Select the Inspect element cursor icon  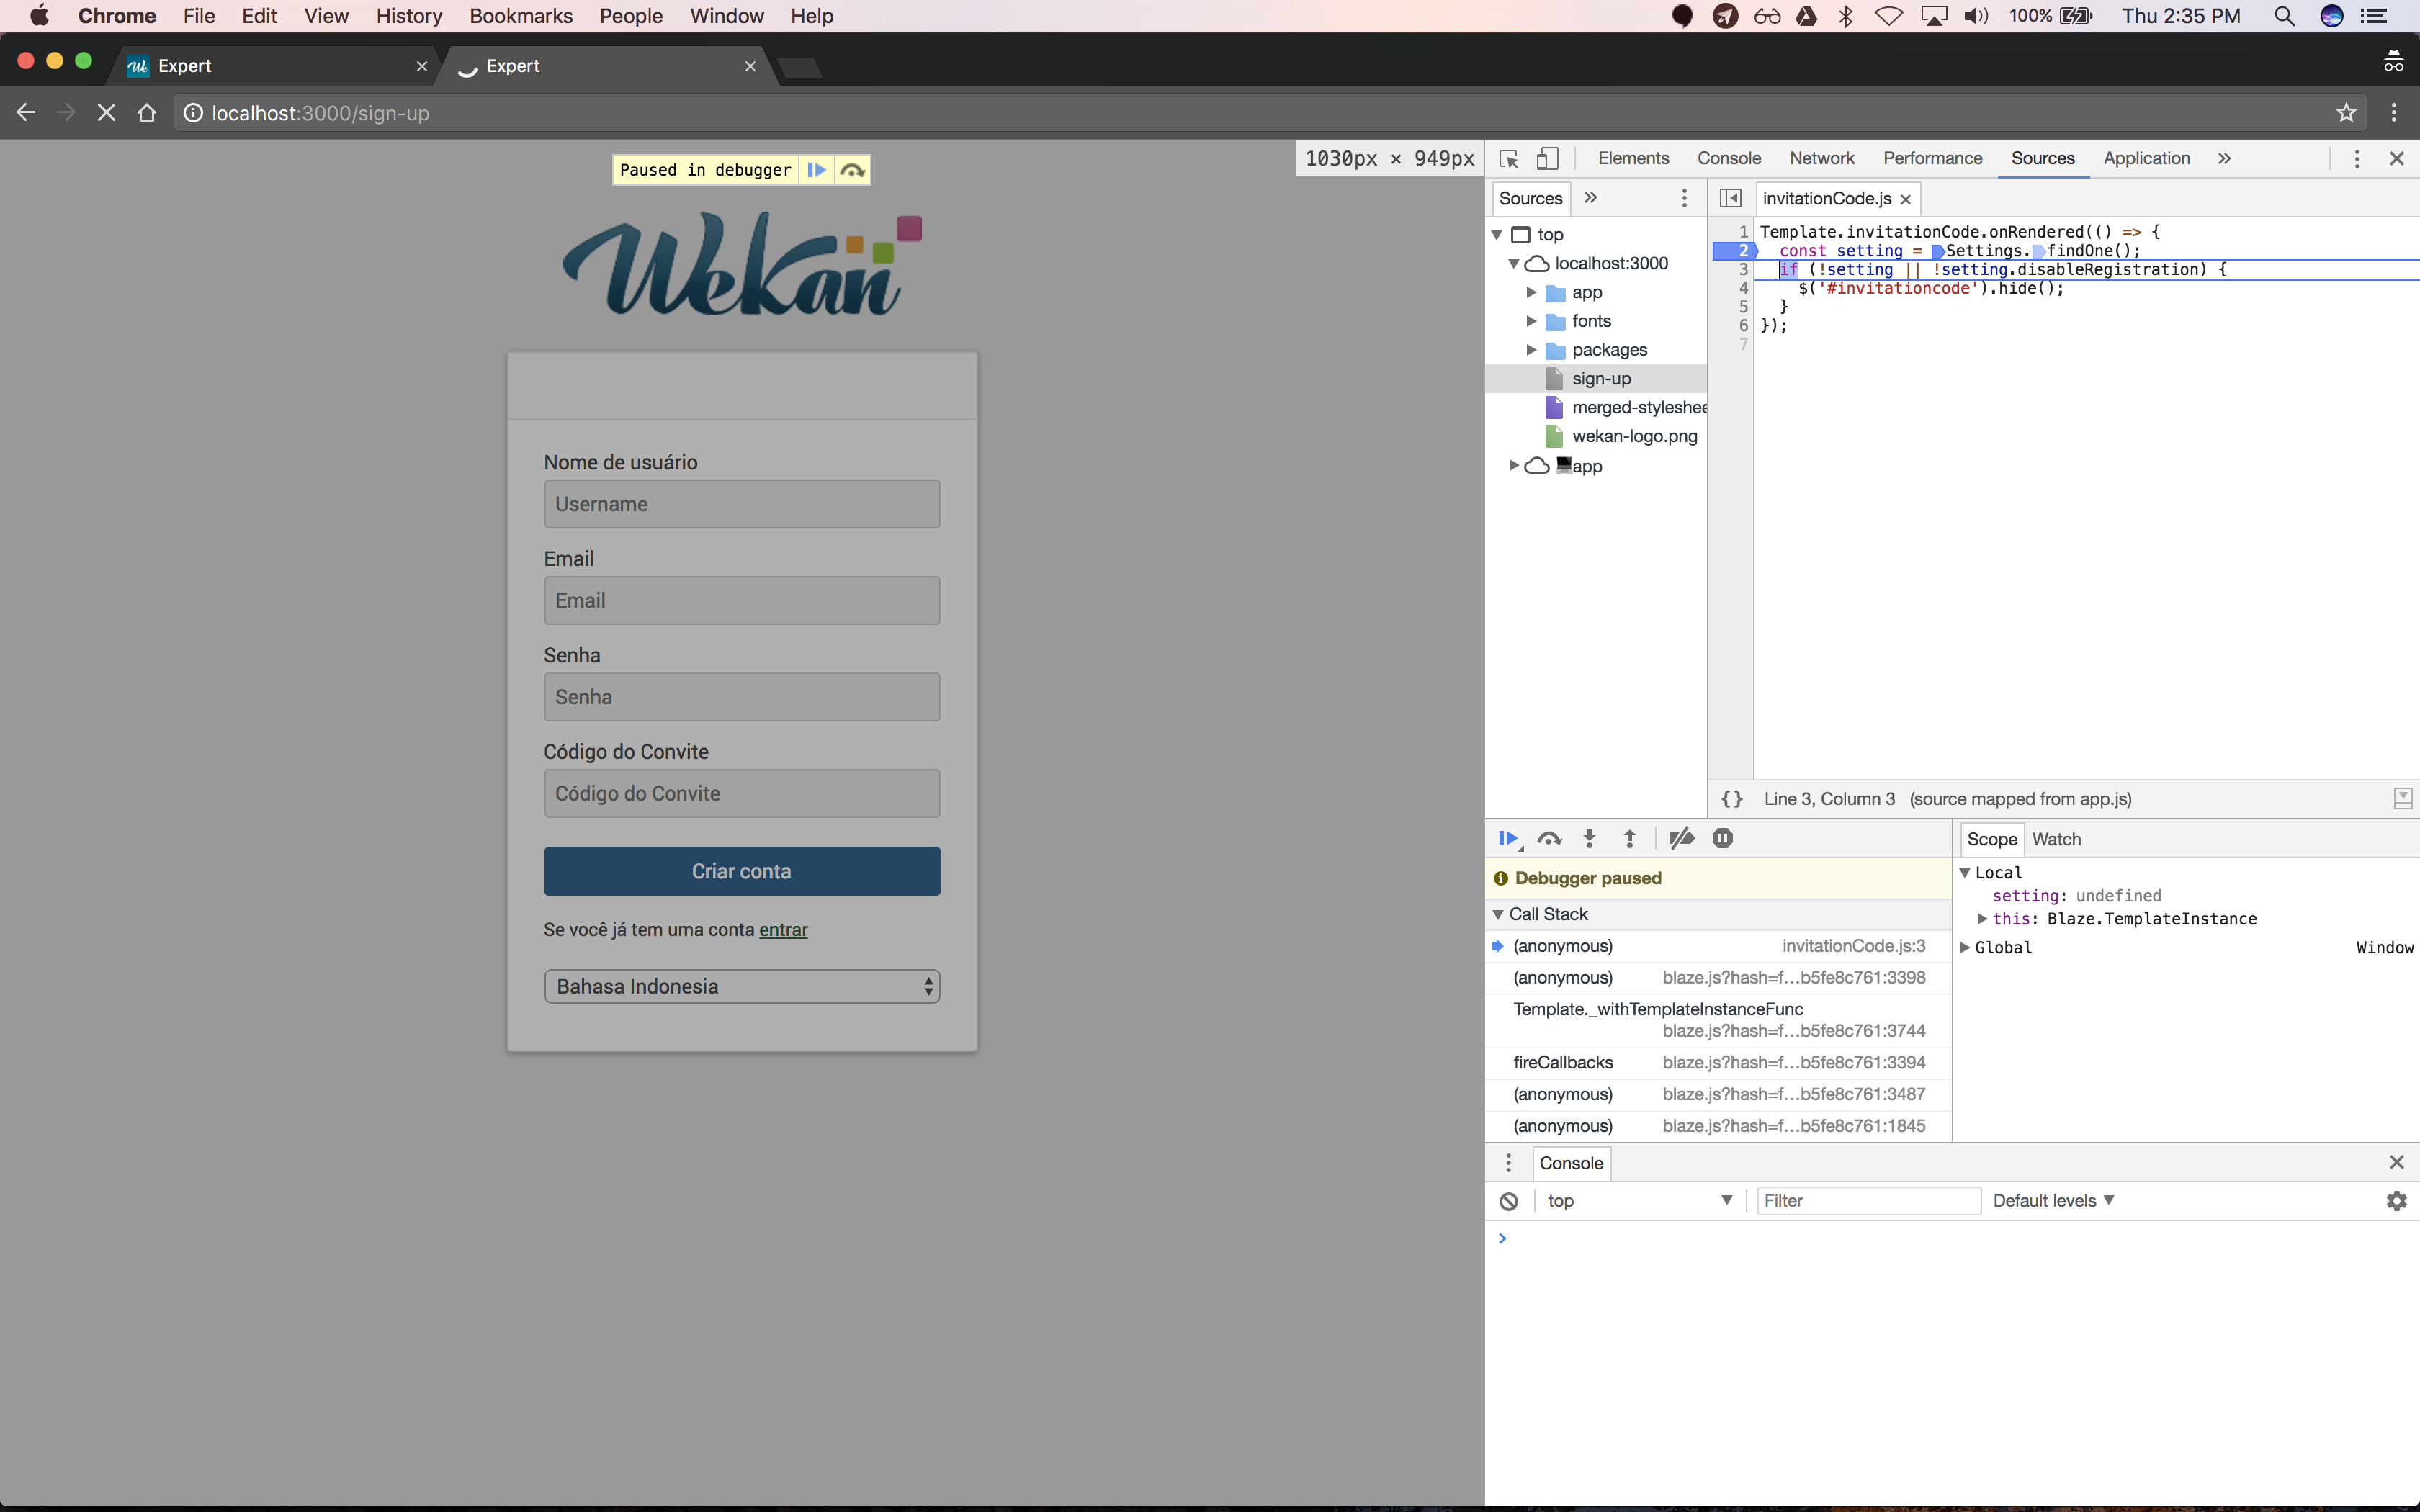(1509, 158)
